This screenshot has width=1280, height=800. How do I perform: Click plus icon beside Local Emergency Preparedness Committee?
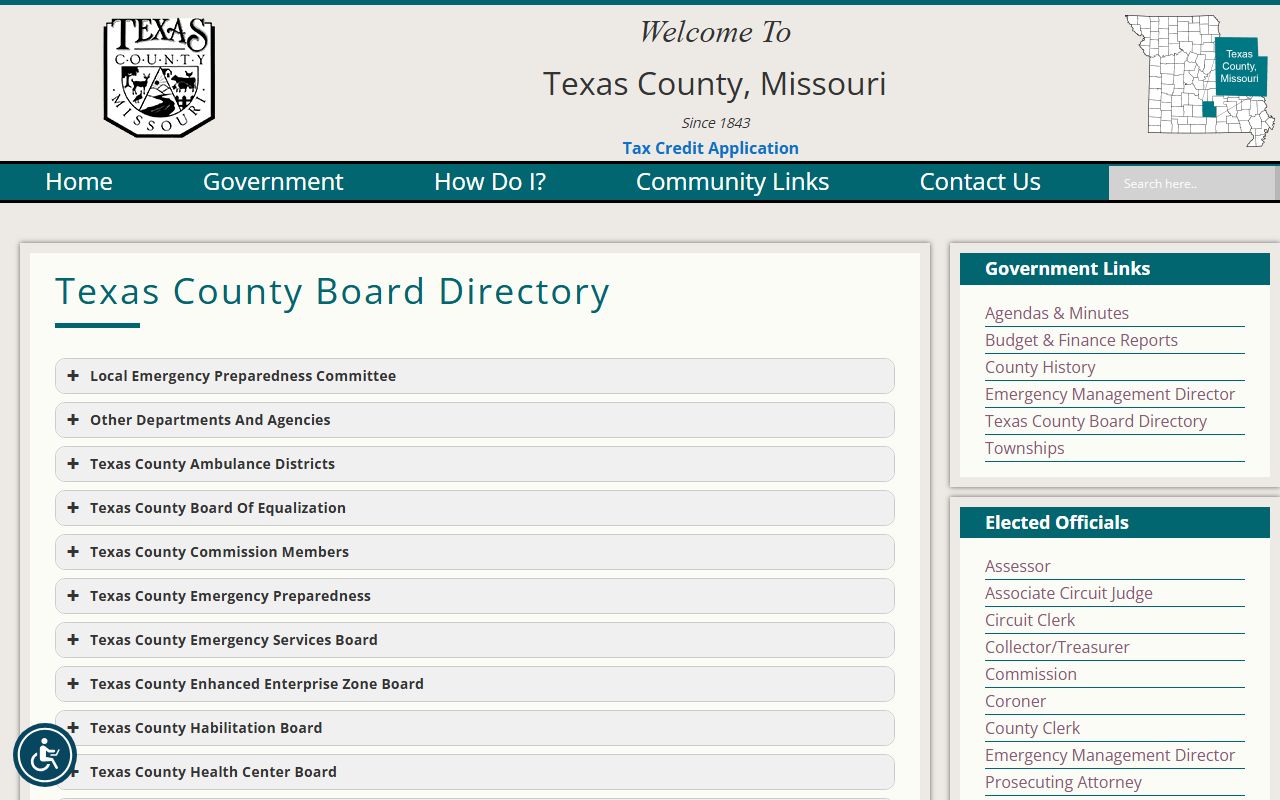coord(73,376)
